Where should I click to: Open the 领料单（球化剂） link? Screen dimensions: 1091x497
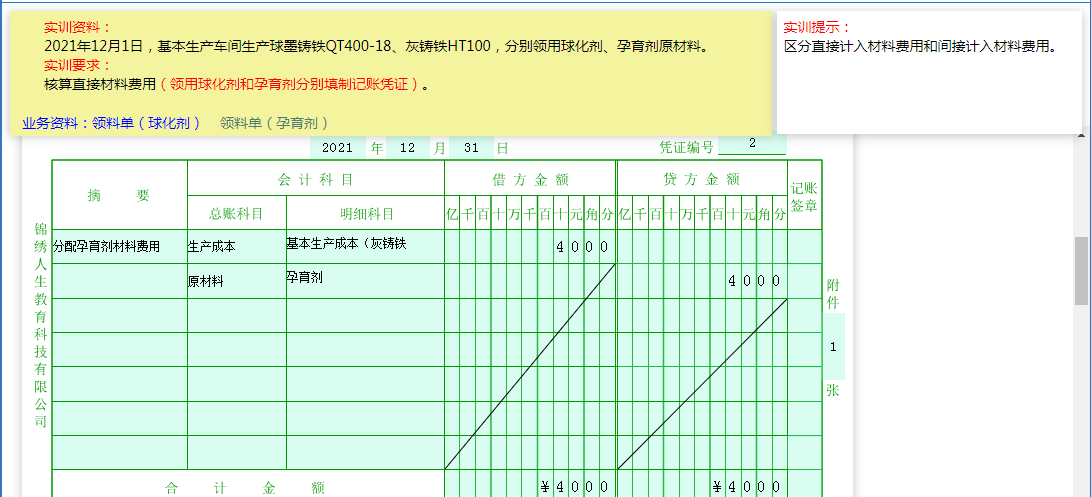pyautogui.click(x=147, y=123)
